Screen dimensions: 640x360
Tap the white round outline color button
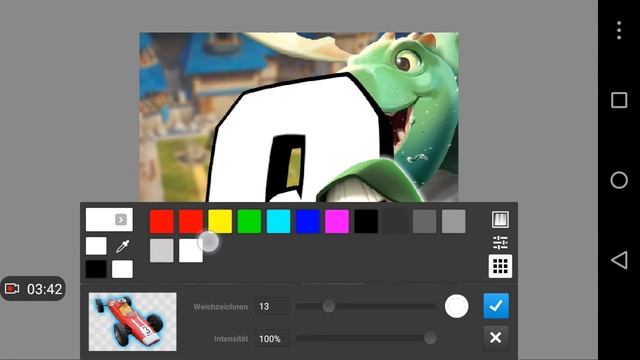click(x=456, y=306)
